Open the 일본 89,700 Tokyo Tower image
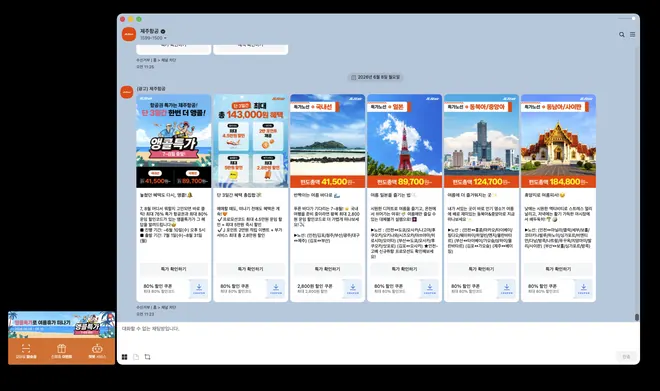This screenshot has width=660, height=391. click(x=405, y=141)
